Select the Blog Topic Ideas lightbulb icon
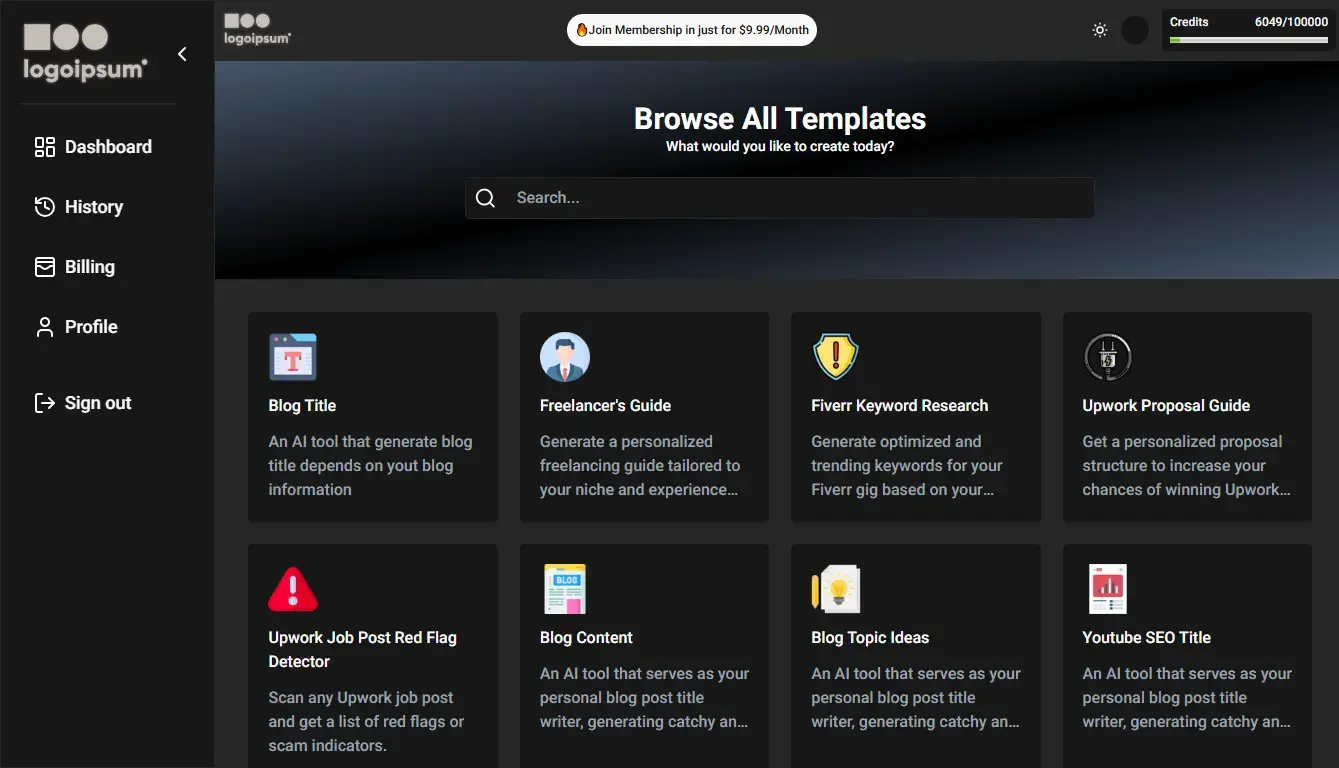1339x768 pixels. (835, 589)
